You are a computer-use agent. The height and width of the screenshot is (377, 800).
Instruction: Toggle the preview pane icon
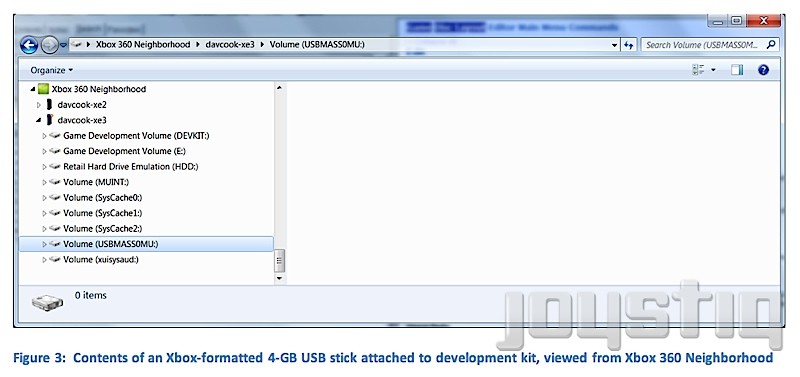[x=737, y=70]
